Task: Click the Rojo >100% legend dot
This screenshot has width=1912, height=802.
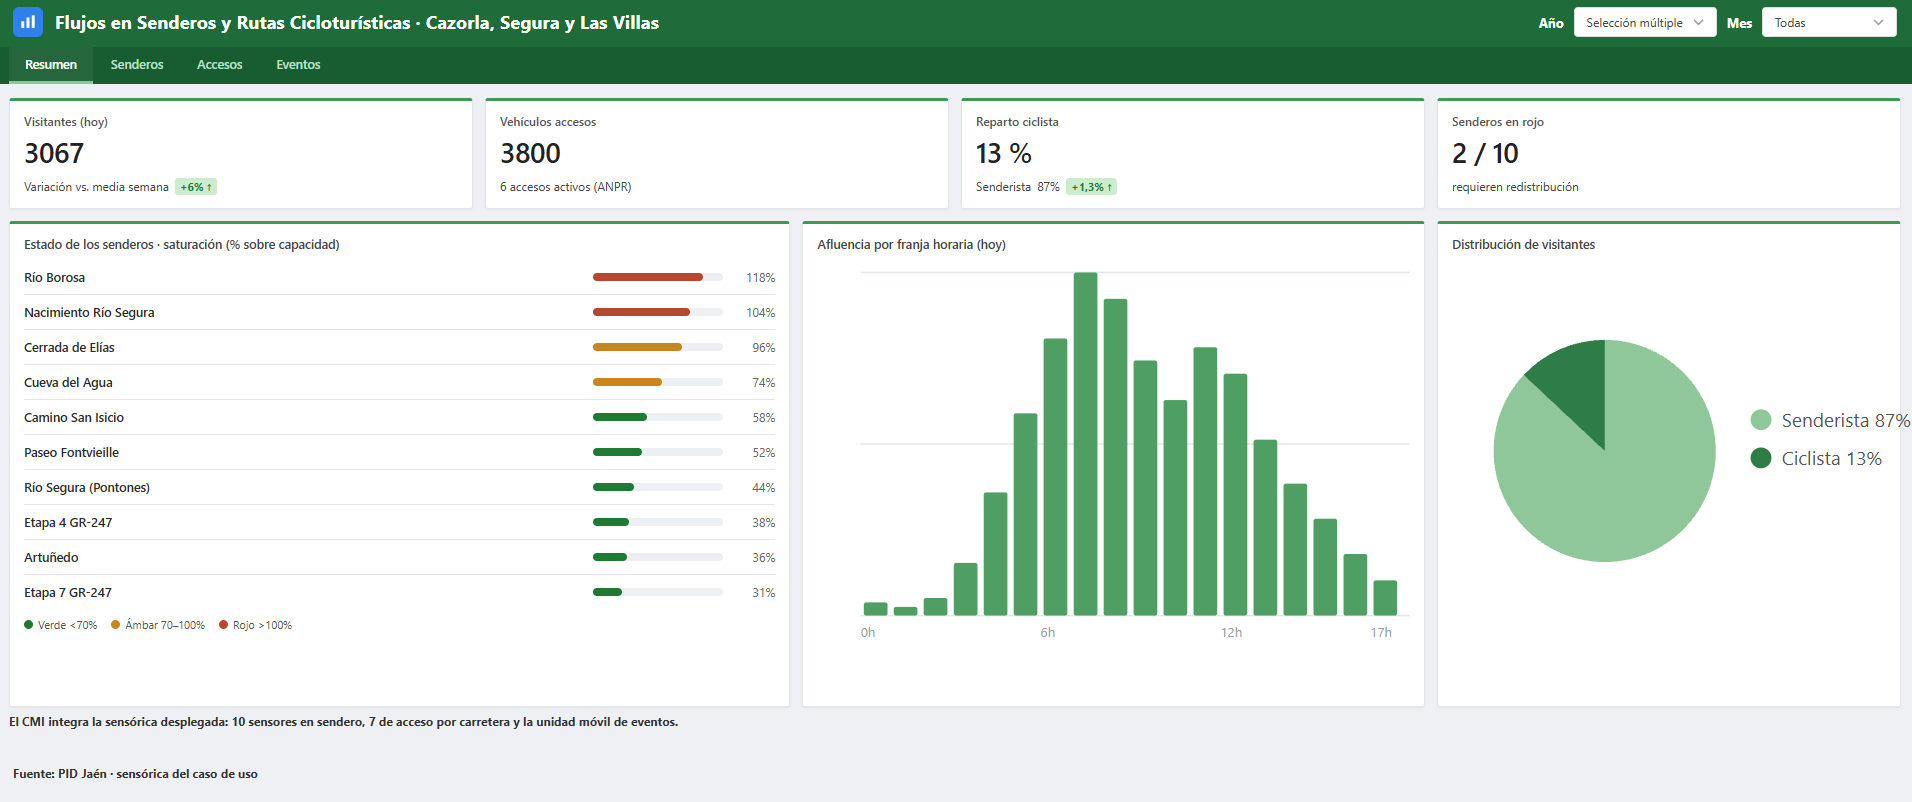Action: pyautogui.click(x=224, y=625)
